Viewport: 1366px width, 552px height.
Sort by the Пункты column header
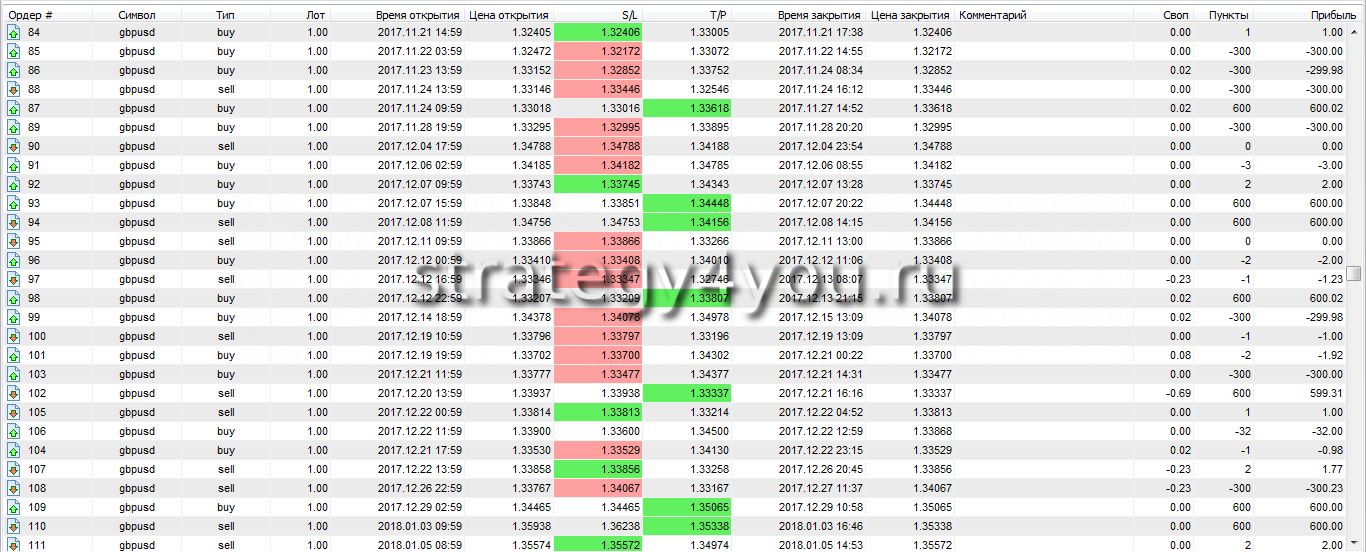point(1227,15)
